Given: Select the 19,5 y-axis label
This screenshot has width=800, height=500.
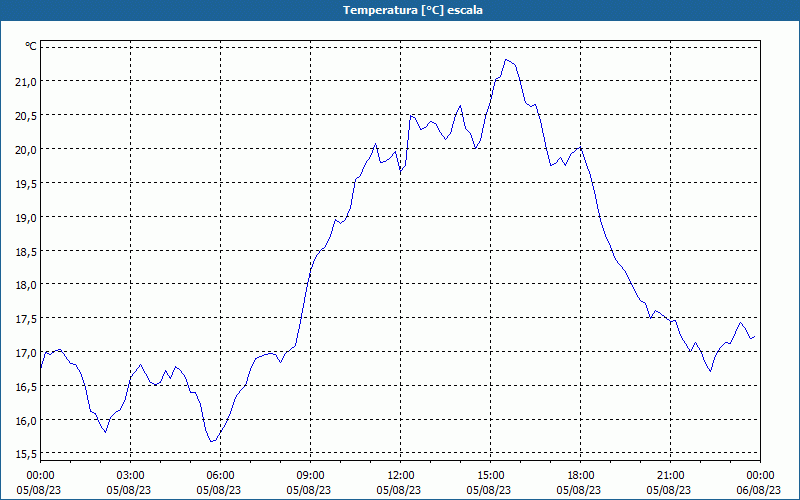Looking at the screenshot, I should pos(26,184).
